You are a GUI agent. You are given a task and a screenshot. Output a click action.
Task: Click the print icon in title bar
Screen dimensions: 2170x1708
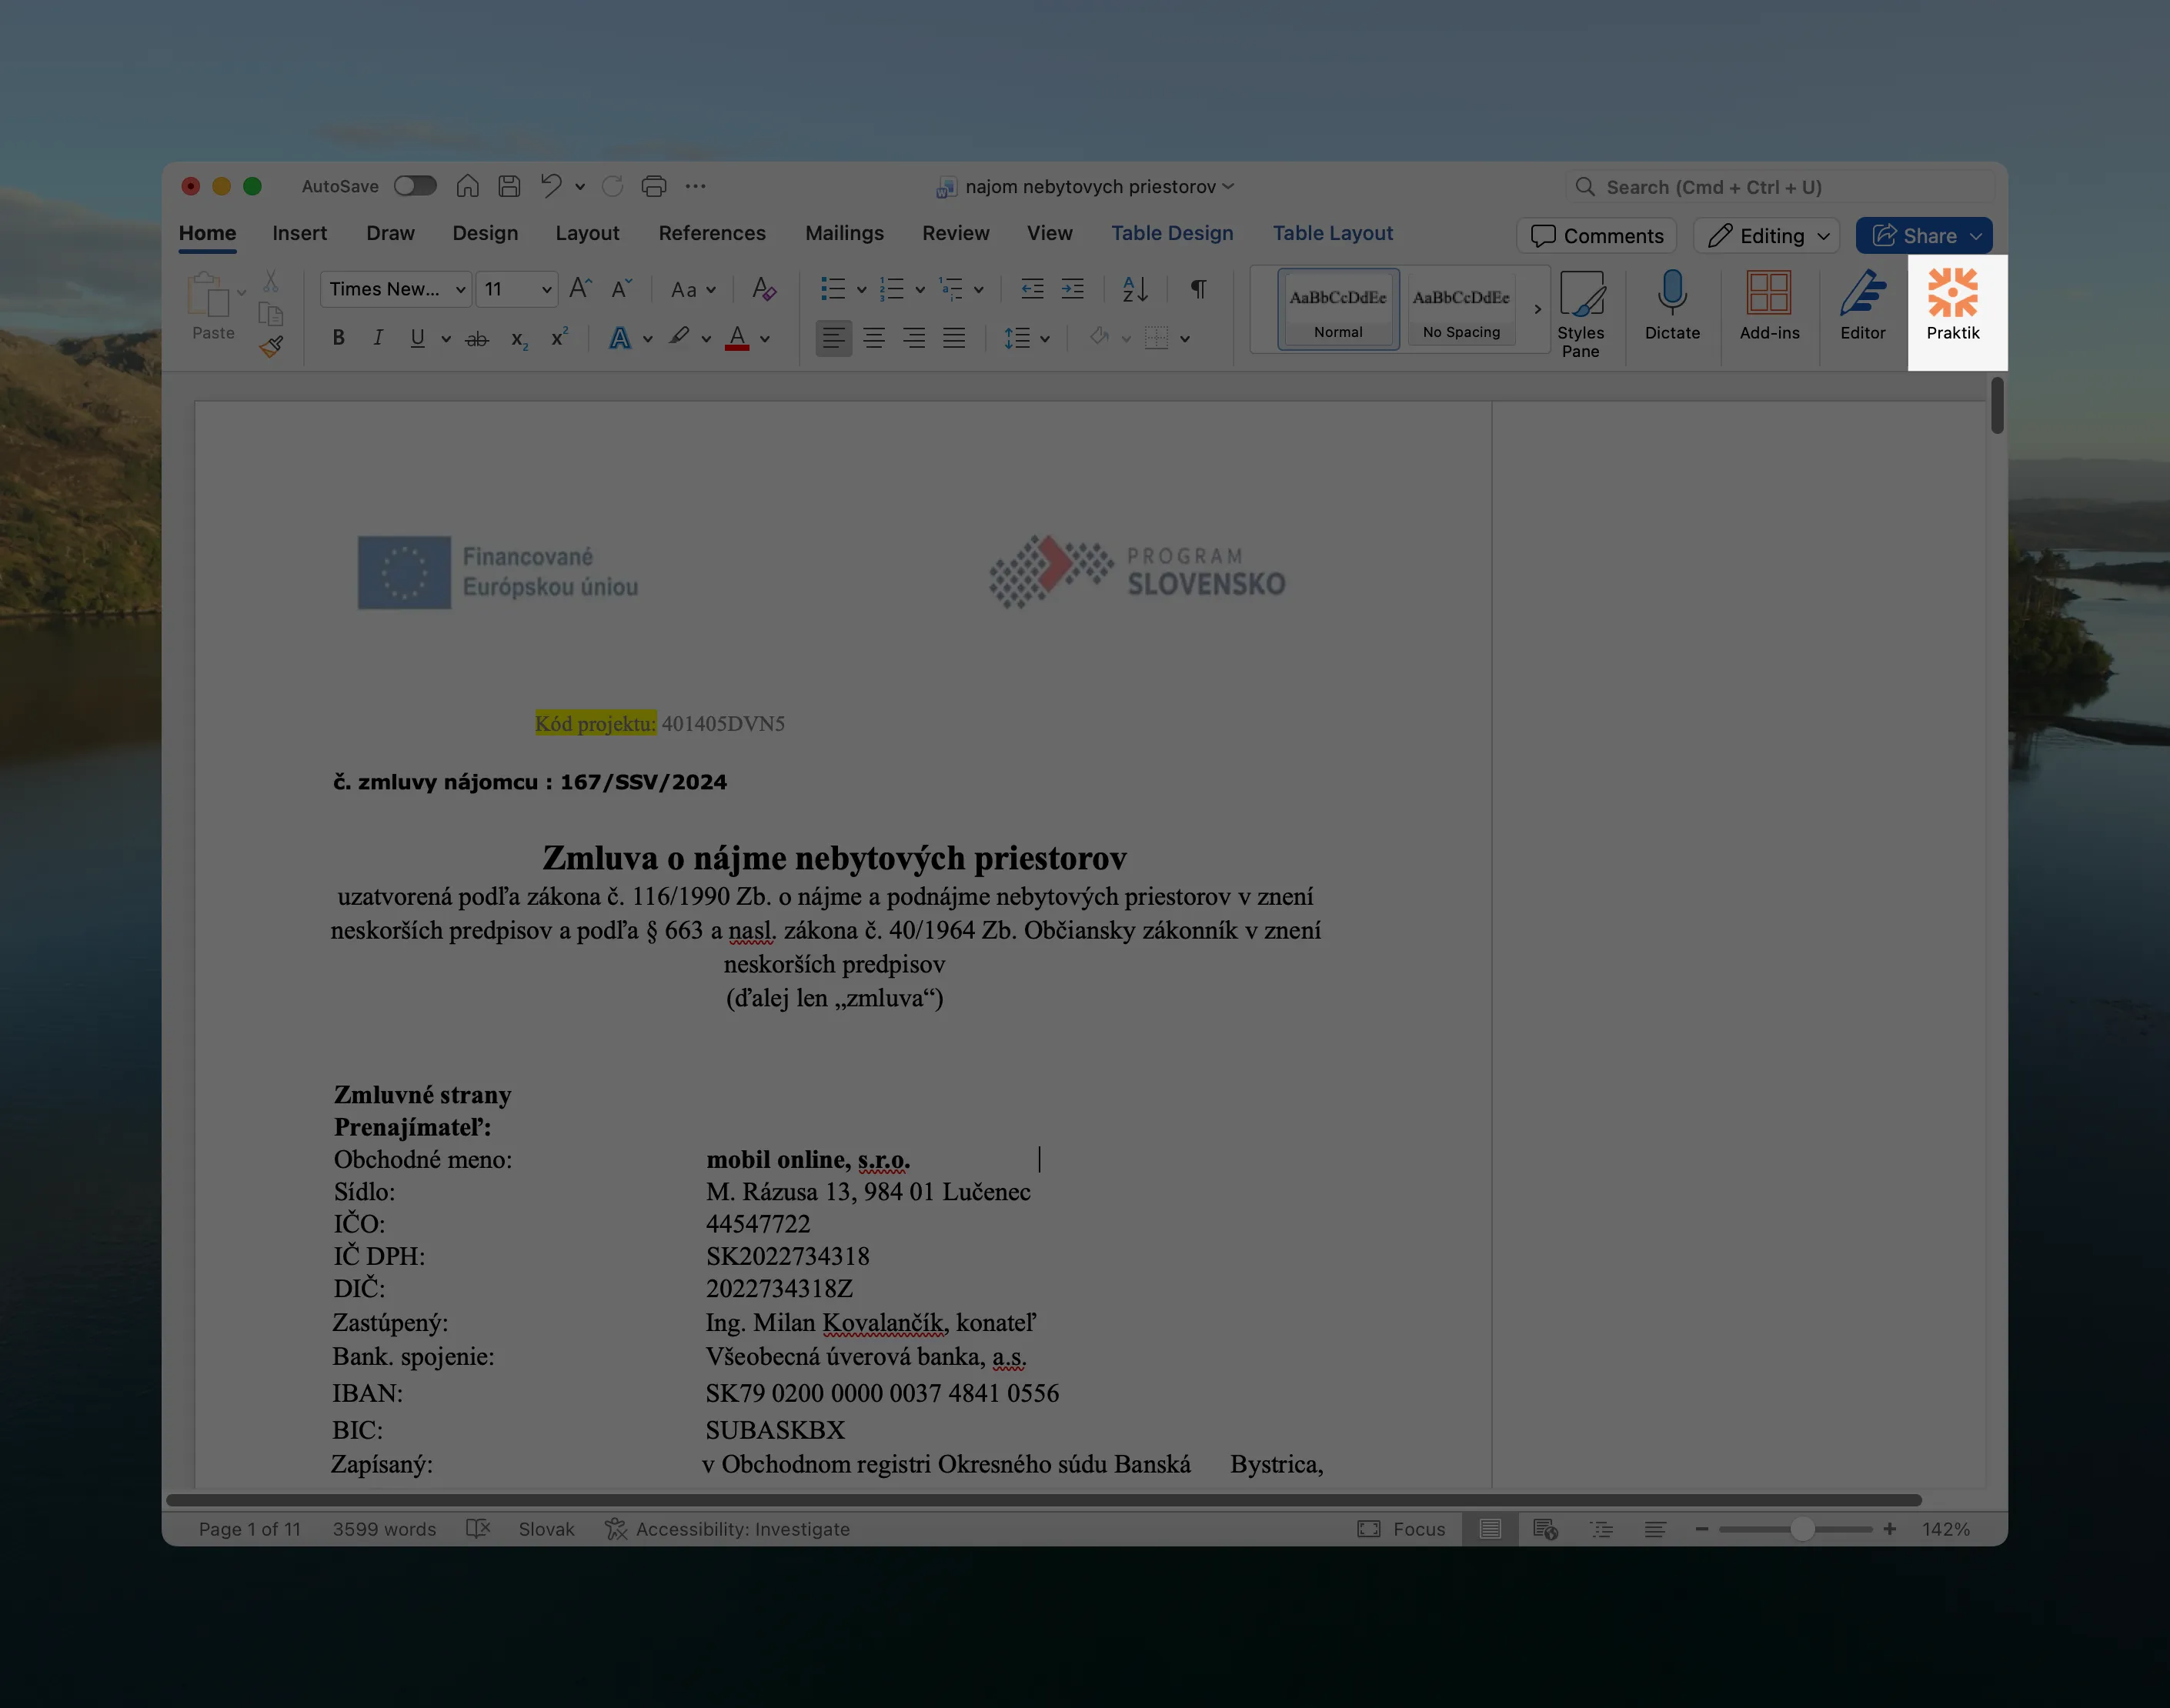pyautogui.click(x=654, y=186)
